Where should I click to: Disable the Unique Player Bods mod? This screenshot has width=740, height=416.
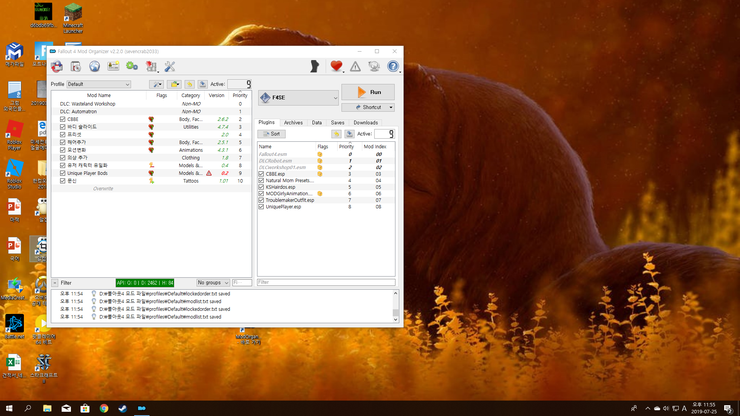click(63, 173)
